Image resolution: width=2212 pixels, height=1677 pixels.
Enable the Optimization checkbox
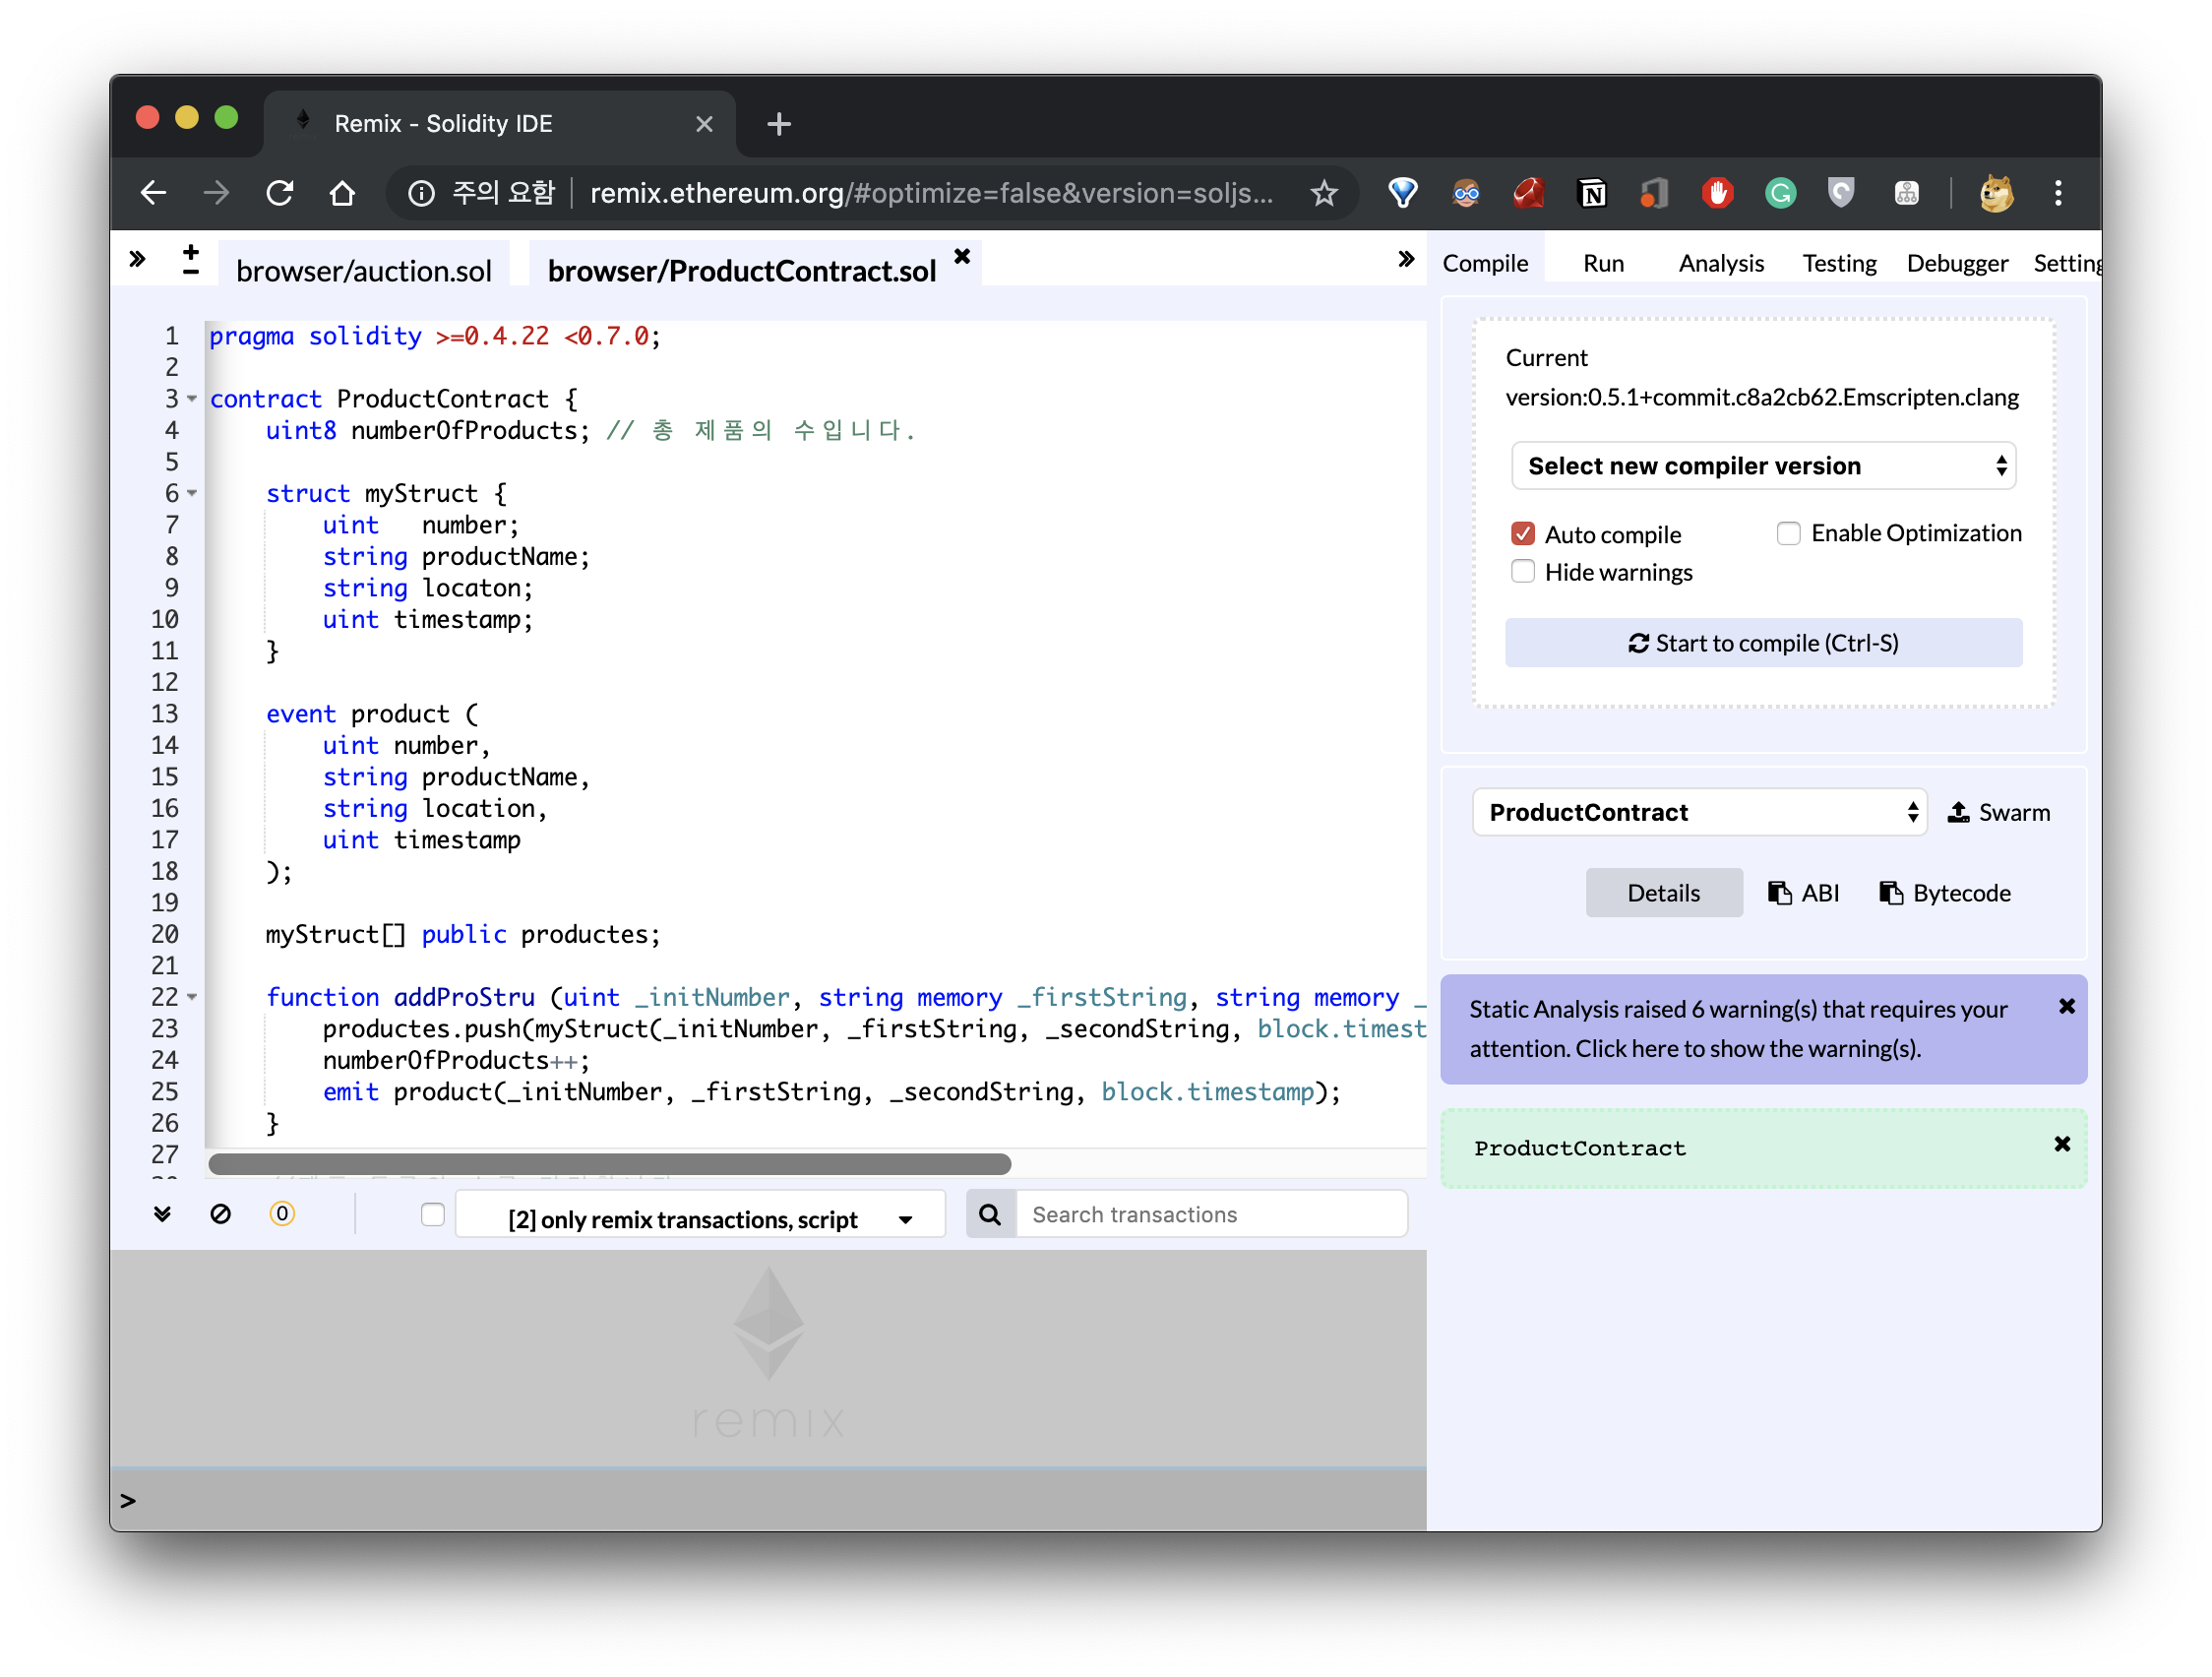coord(1788,534)
